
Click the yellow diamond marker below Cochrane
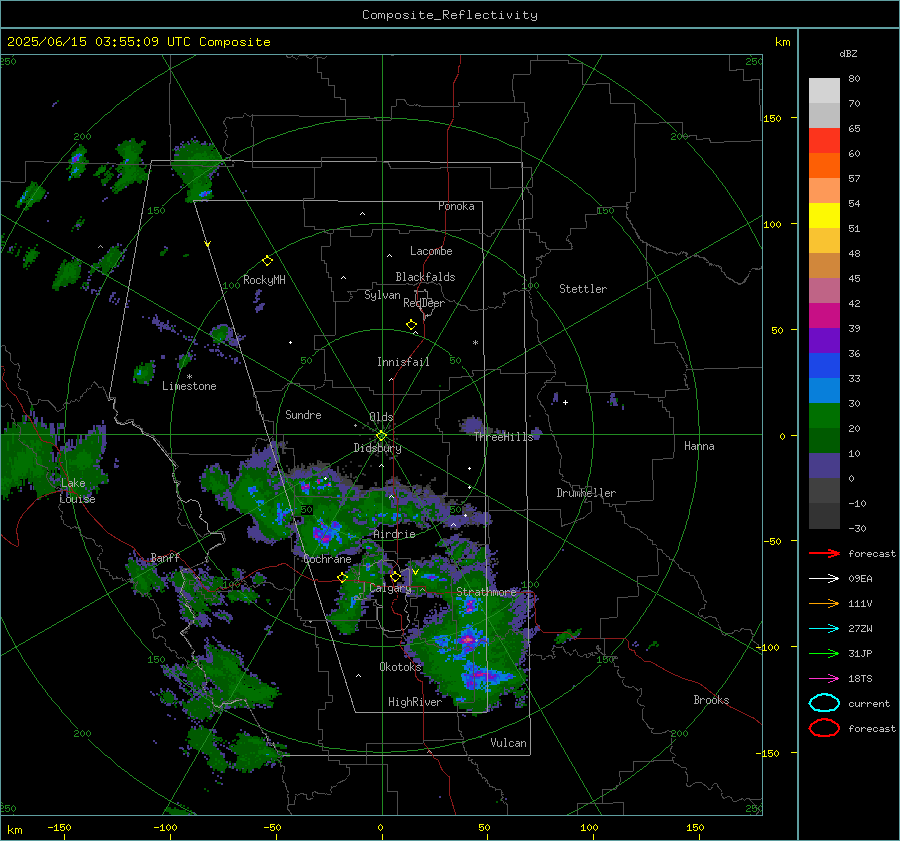tap(342, 577)
